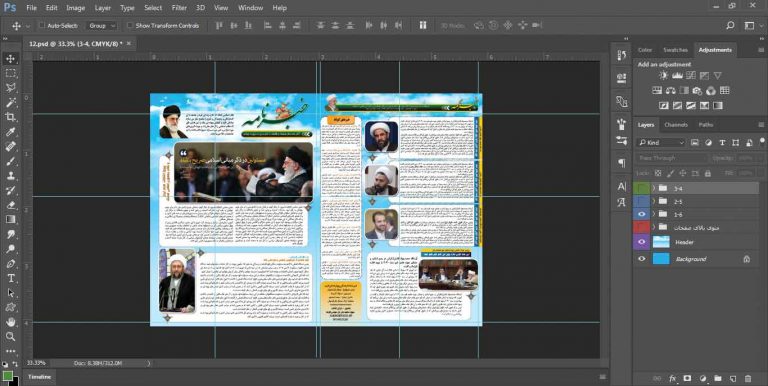This screenshot has width=768, height=386.
Task: Expand the 3-4 layer group
Action: click(x=653, y=188)
